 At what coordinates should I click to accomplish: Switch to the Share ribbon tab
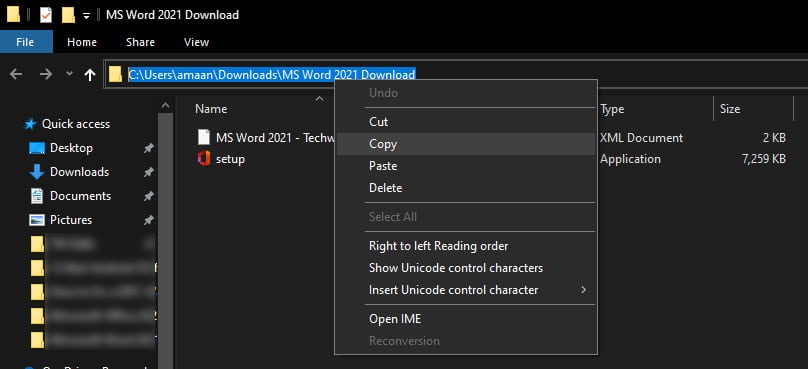click(x=140, y=42)
